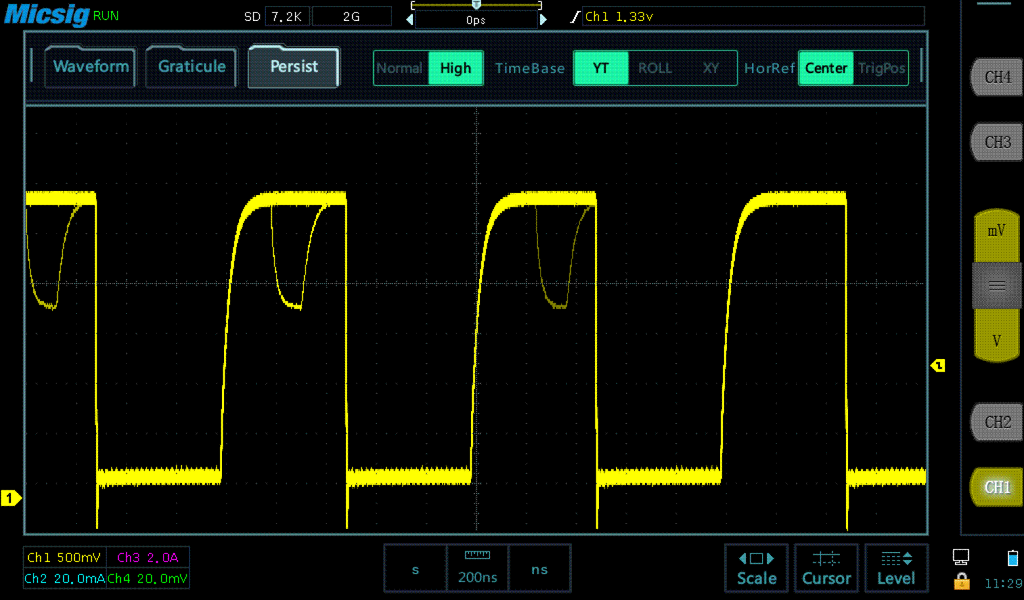Viewport: 1024px width, 600px height.
Task: Increase vertical scale toward V
Action: tap(997, 336)
